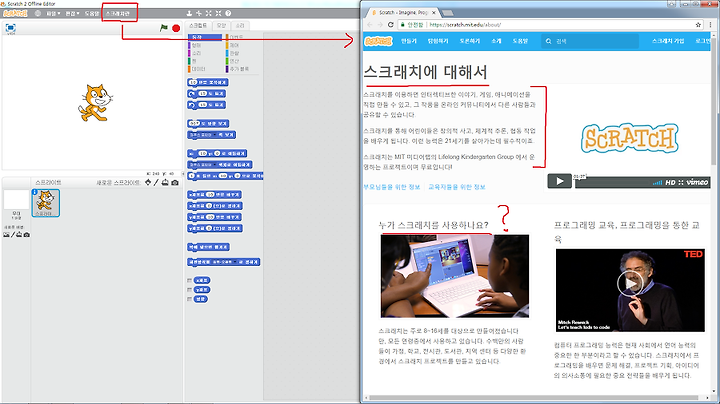This screenshot has height=404, width=720.
Task: Click the Join Scratch link in header
Action: 668,41
